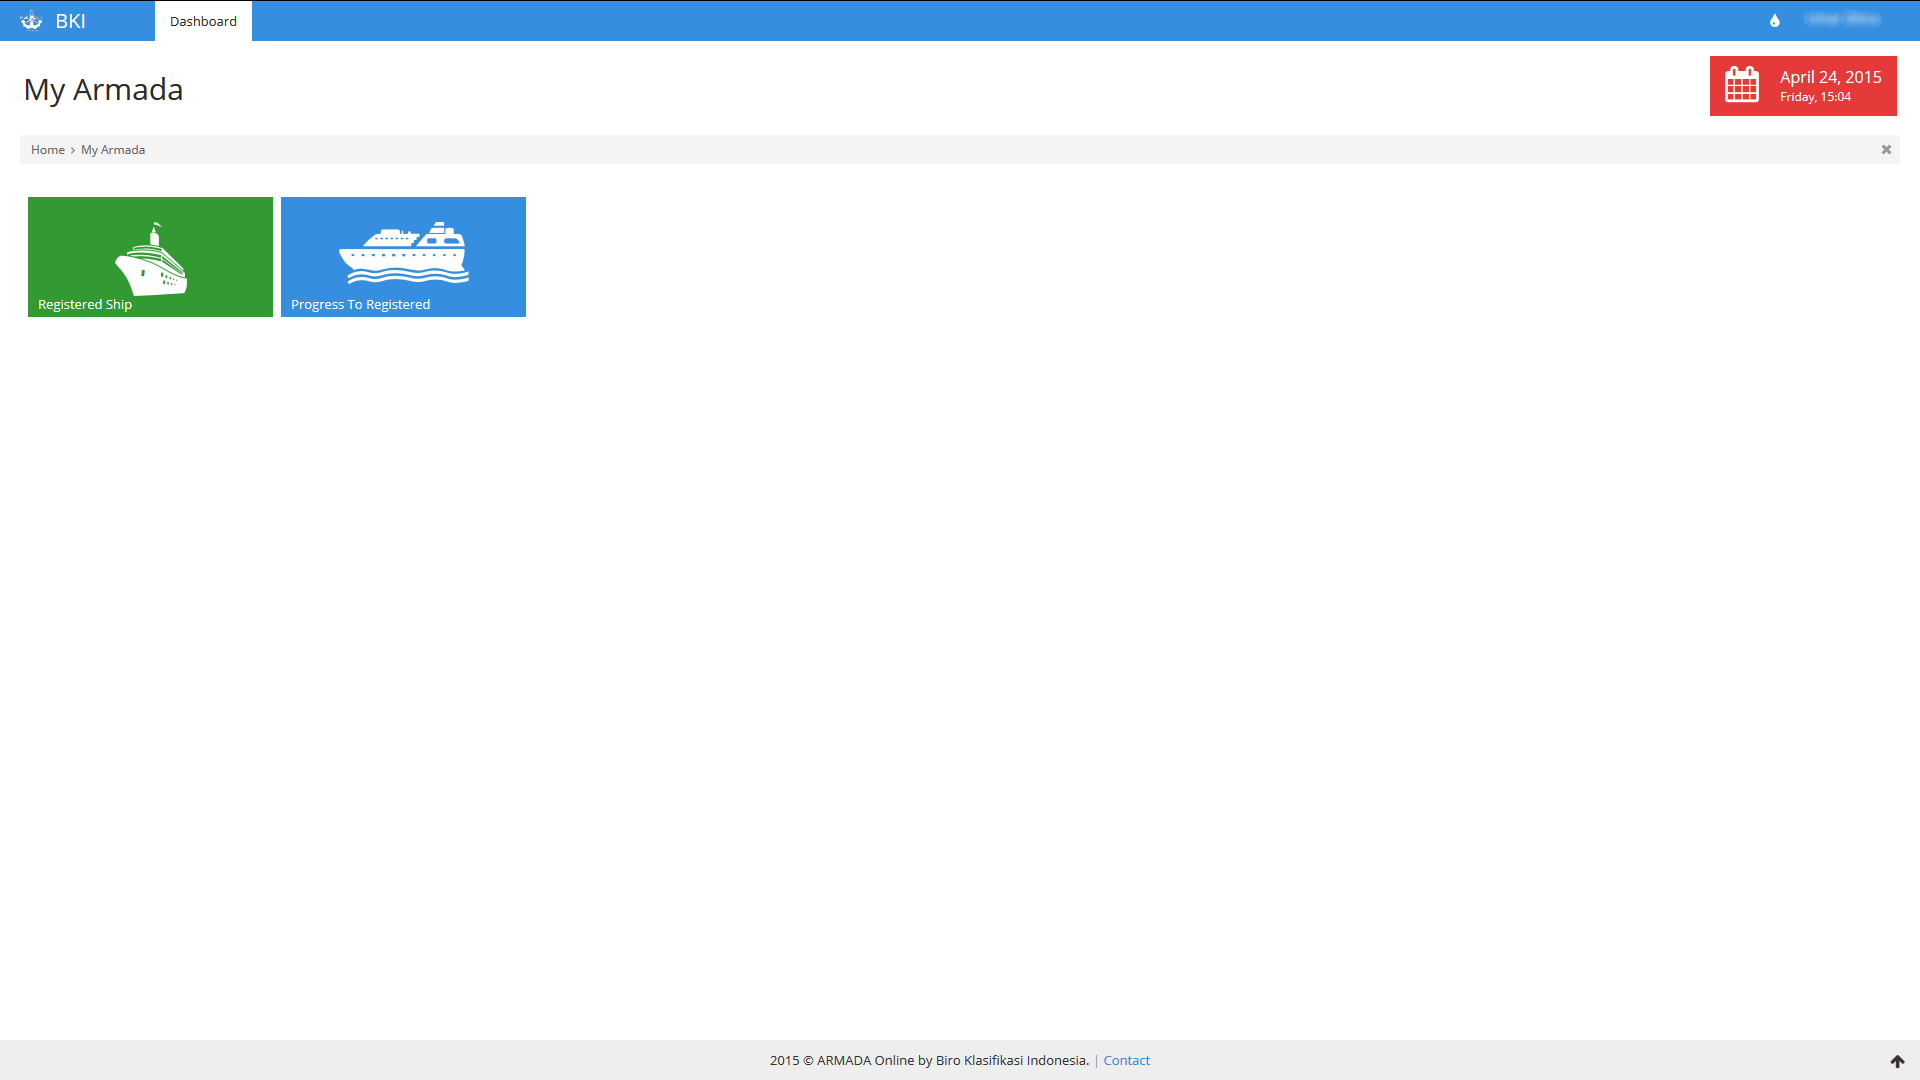Click the My Armada page heading

point(103,90)
